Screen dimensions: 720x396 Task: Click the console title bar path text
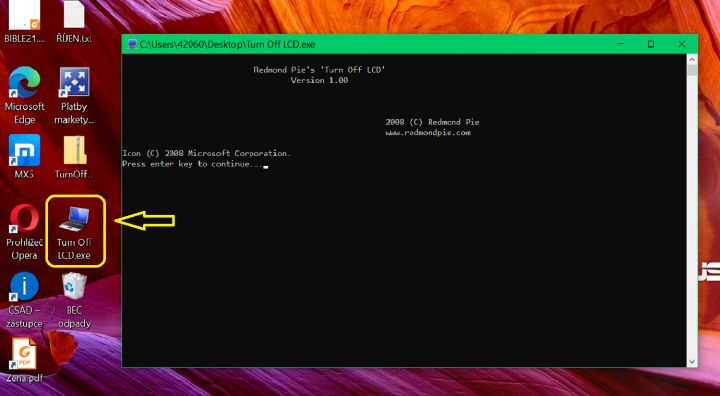coord(227,45)
